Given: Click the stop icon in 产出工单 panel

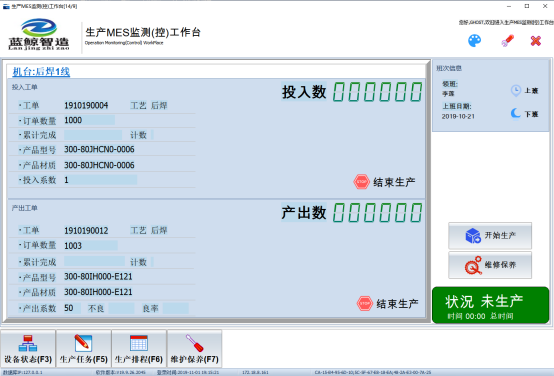Looking at the screenshot, I should pyautogui.click(x=365, y=303).
